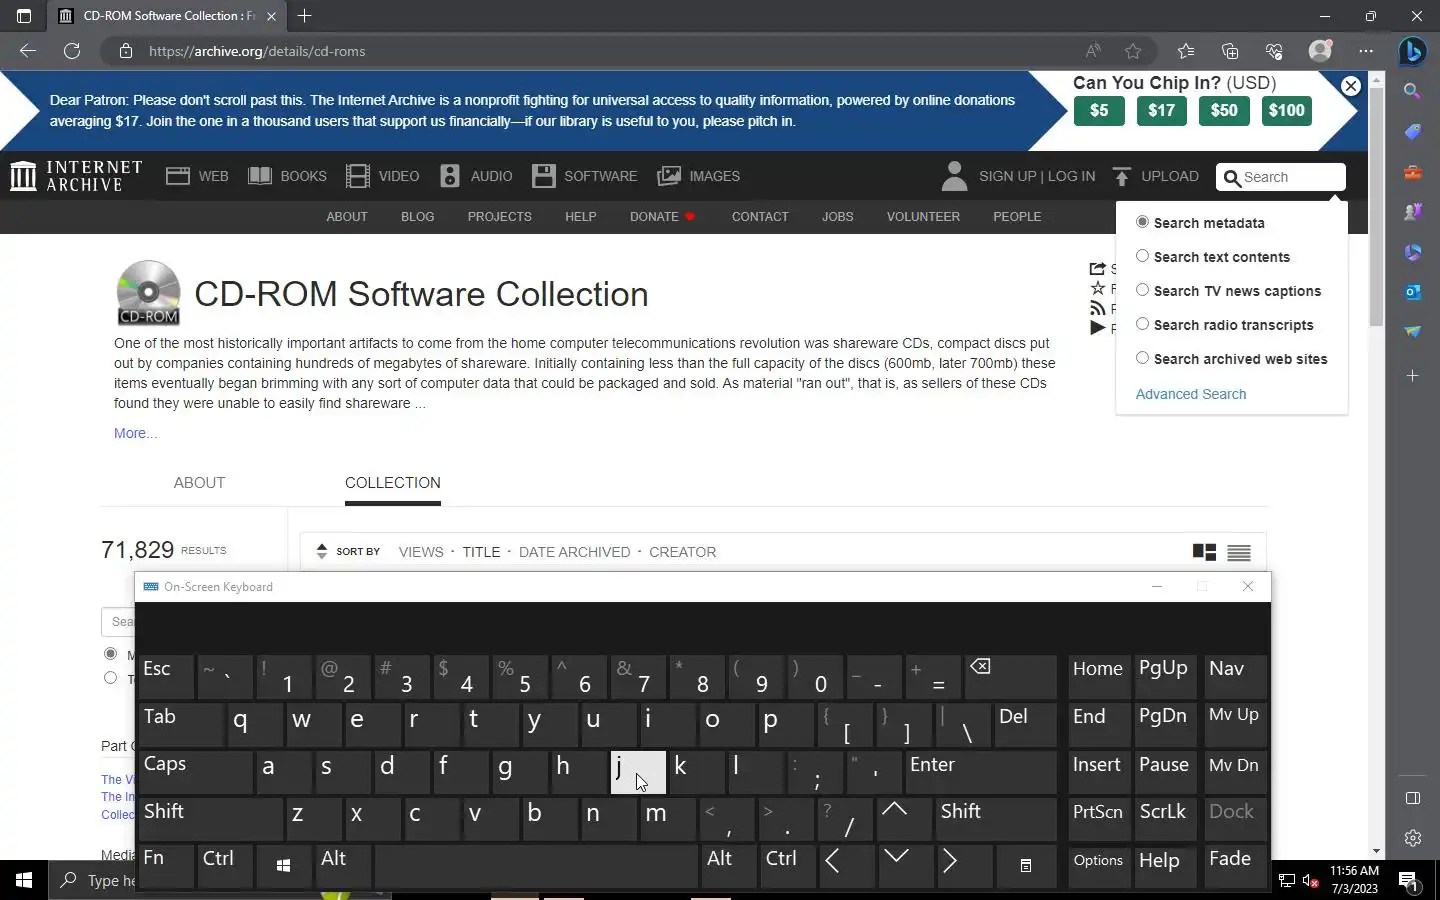Switch to list view layout

tap(1239, 552)
